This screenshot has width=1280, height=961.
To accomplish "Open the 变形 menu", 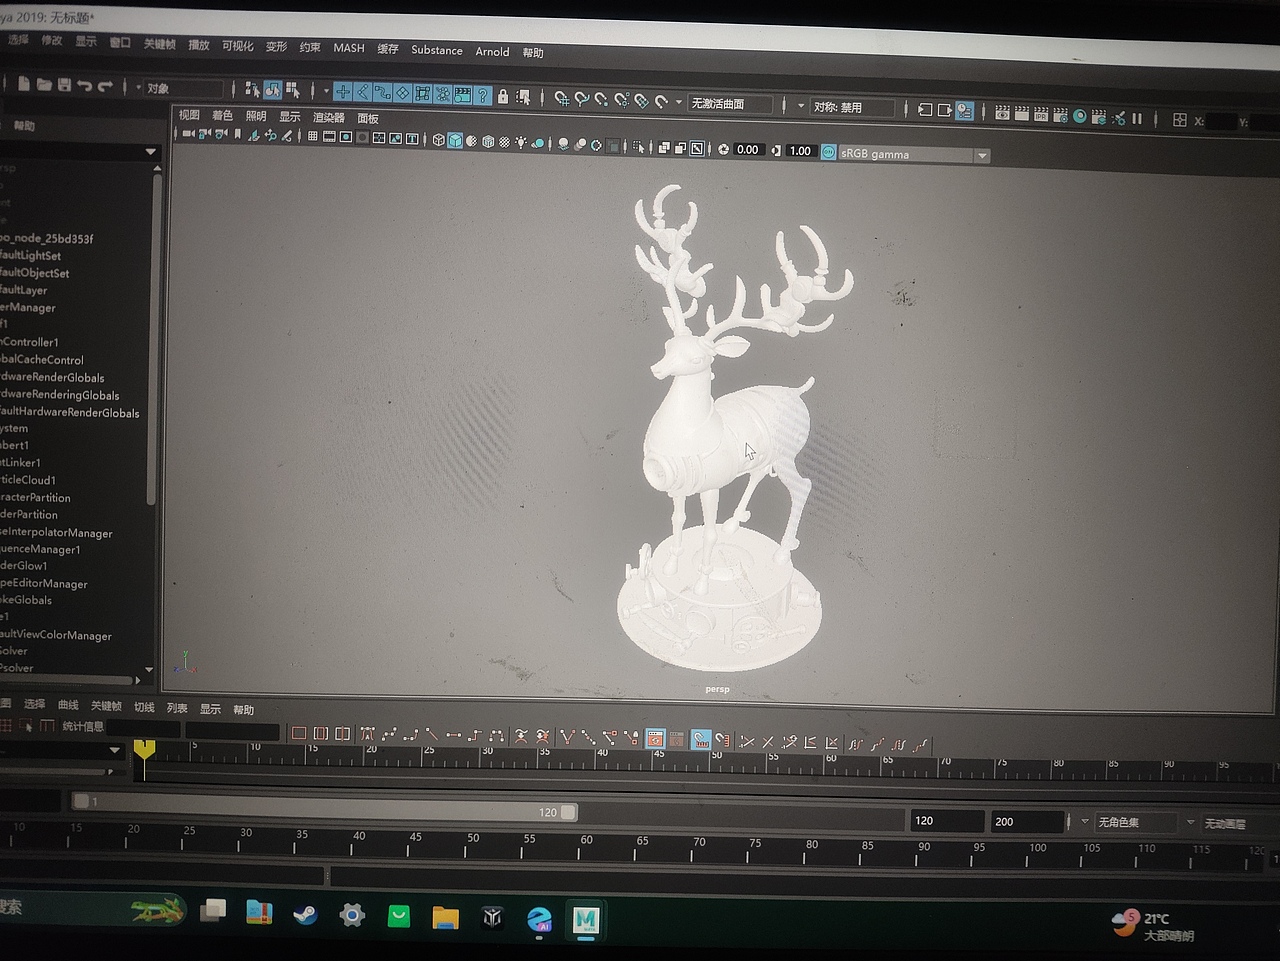I will 276,46.
